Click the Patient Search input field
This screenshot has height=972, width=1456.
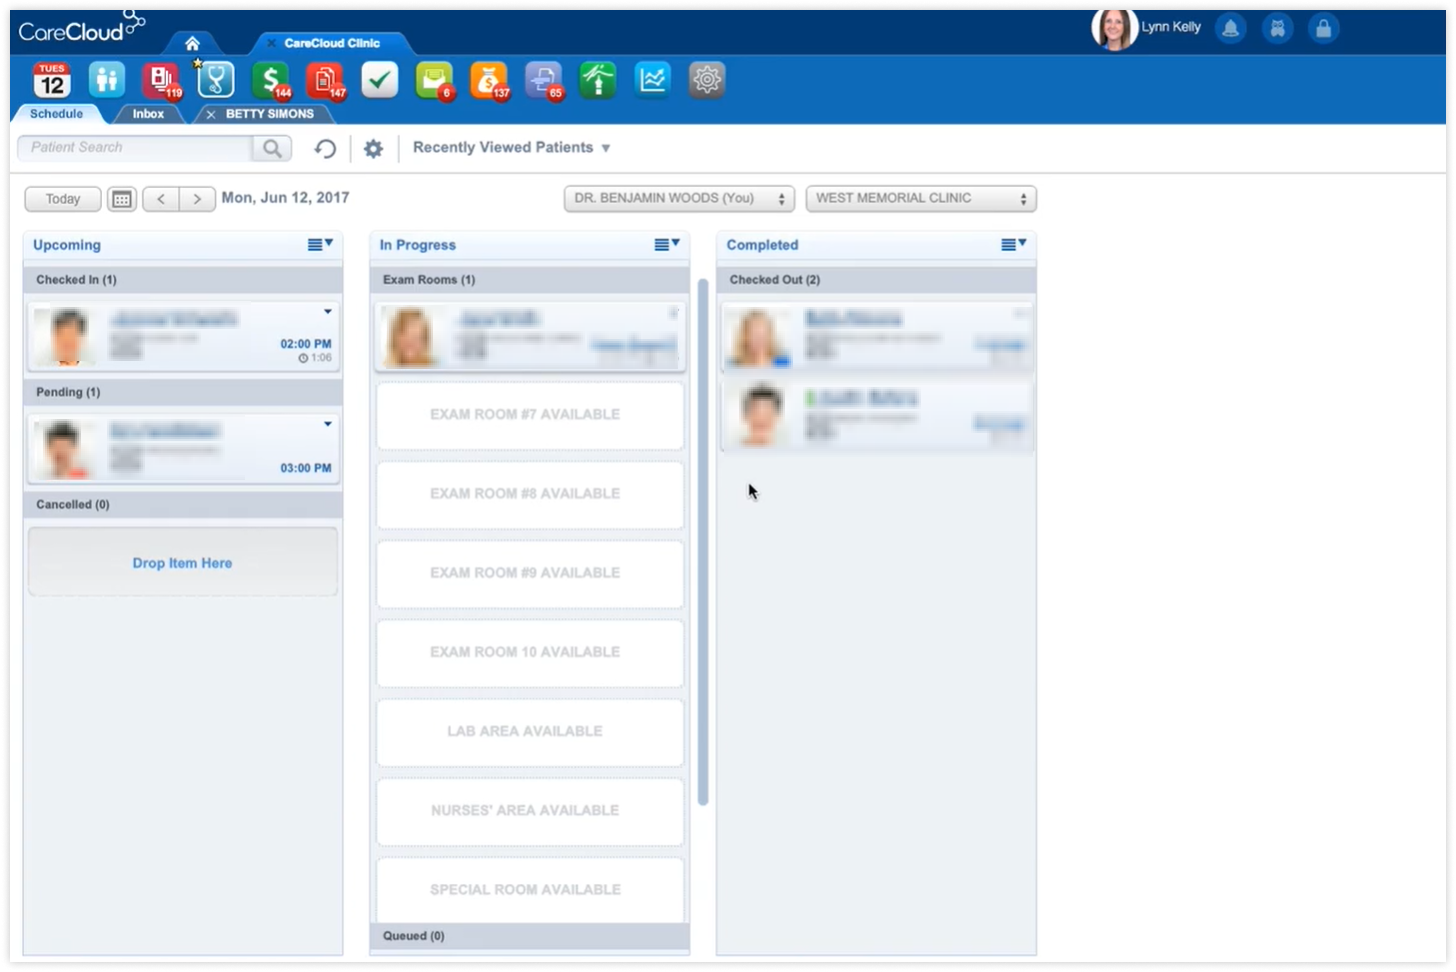tap(135, 148)
